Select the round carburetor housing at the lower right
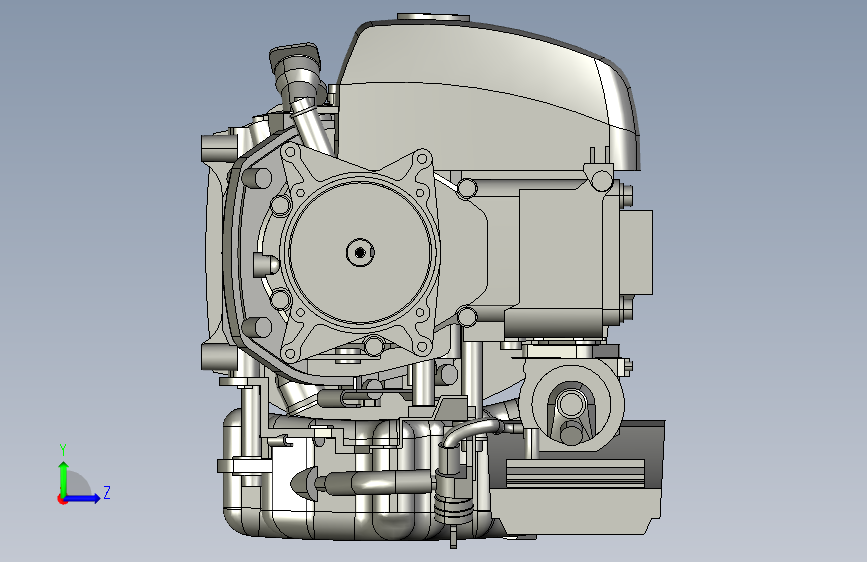Image resolution: width=867 pixels, height=562 pixels. [572, 404]
